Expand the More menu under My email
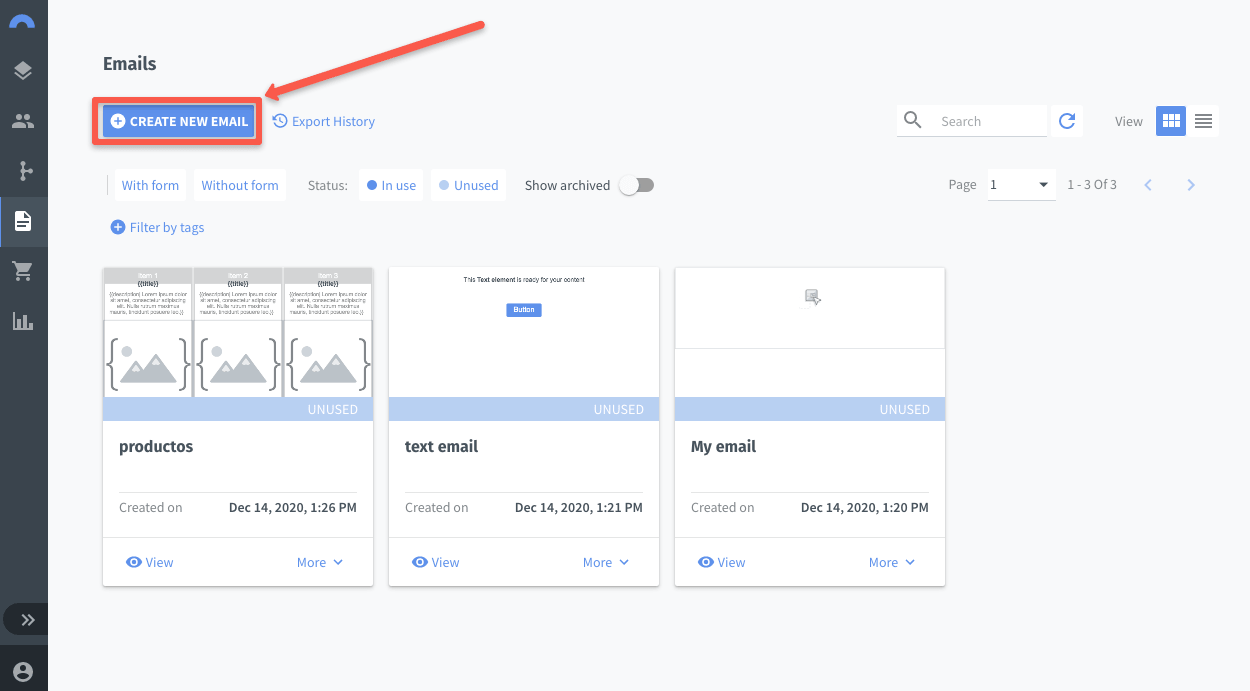 tap(891, 562)
